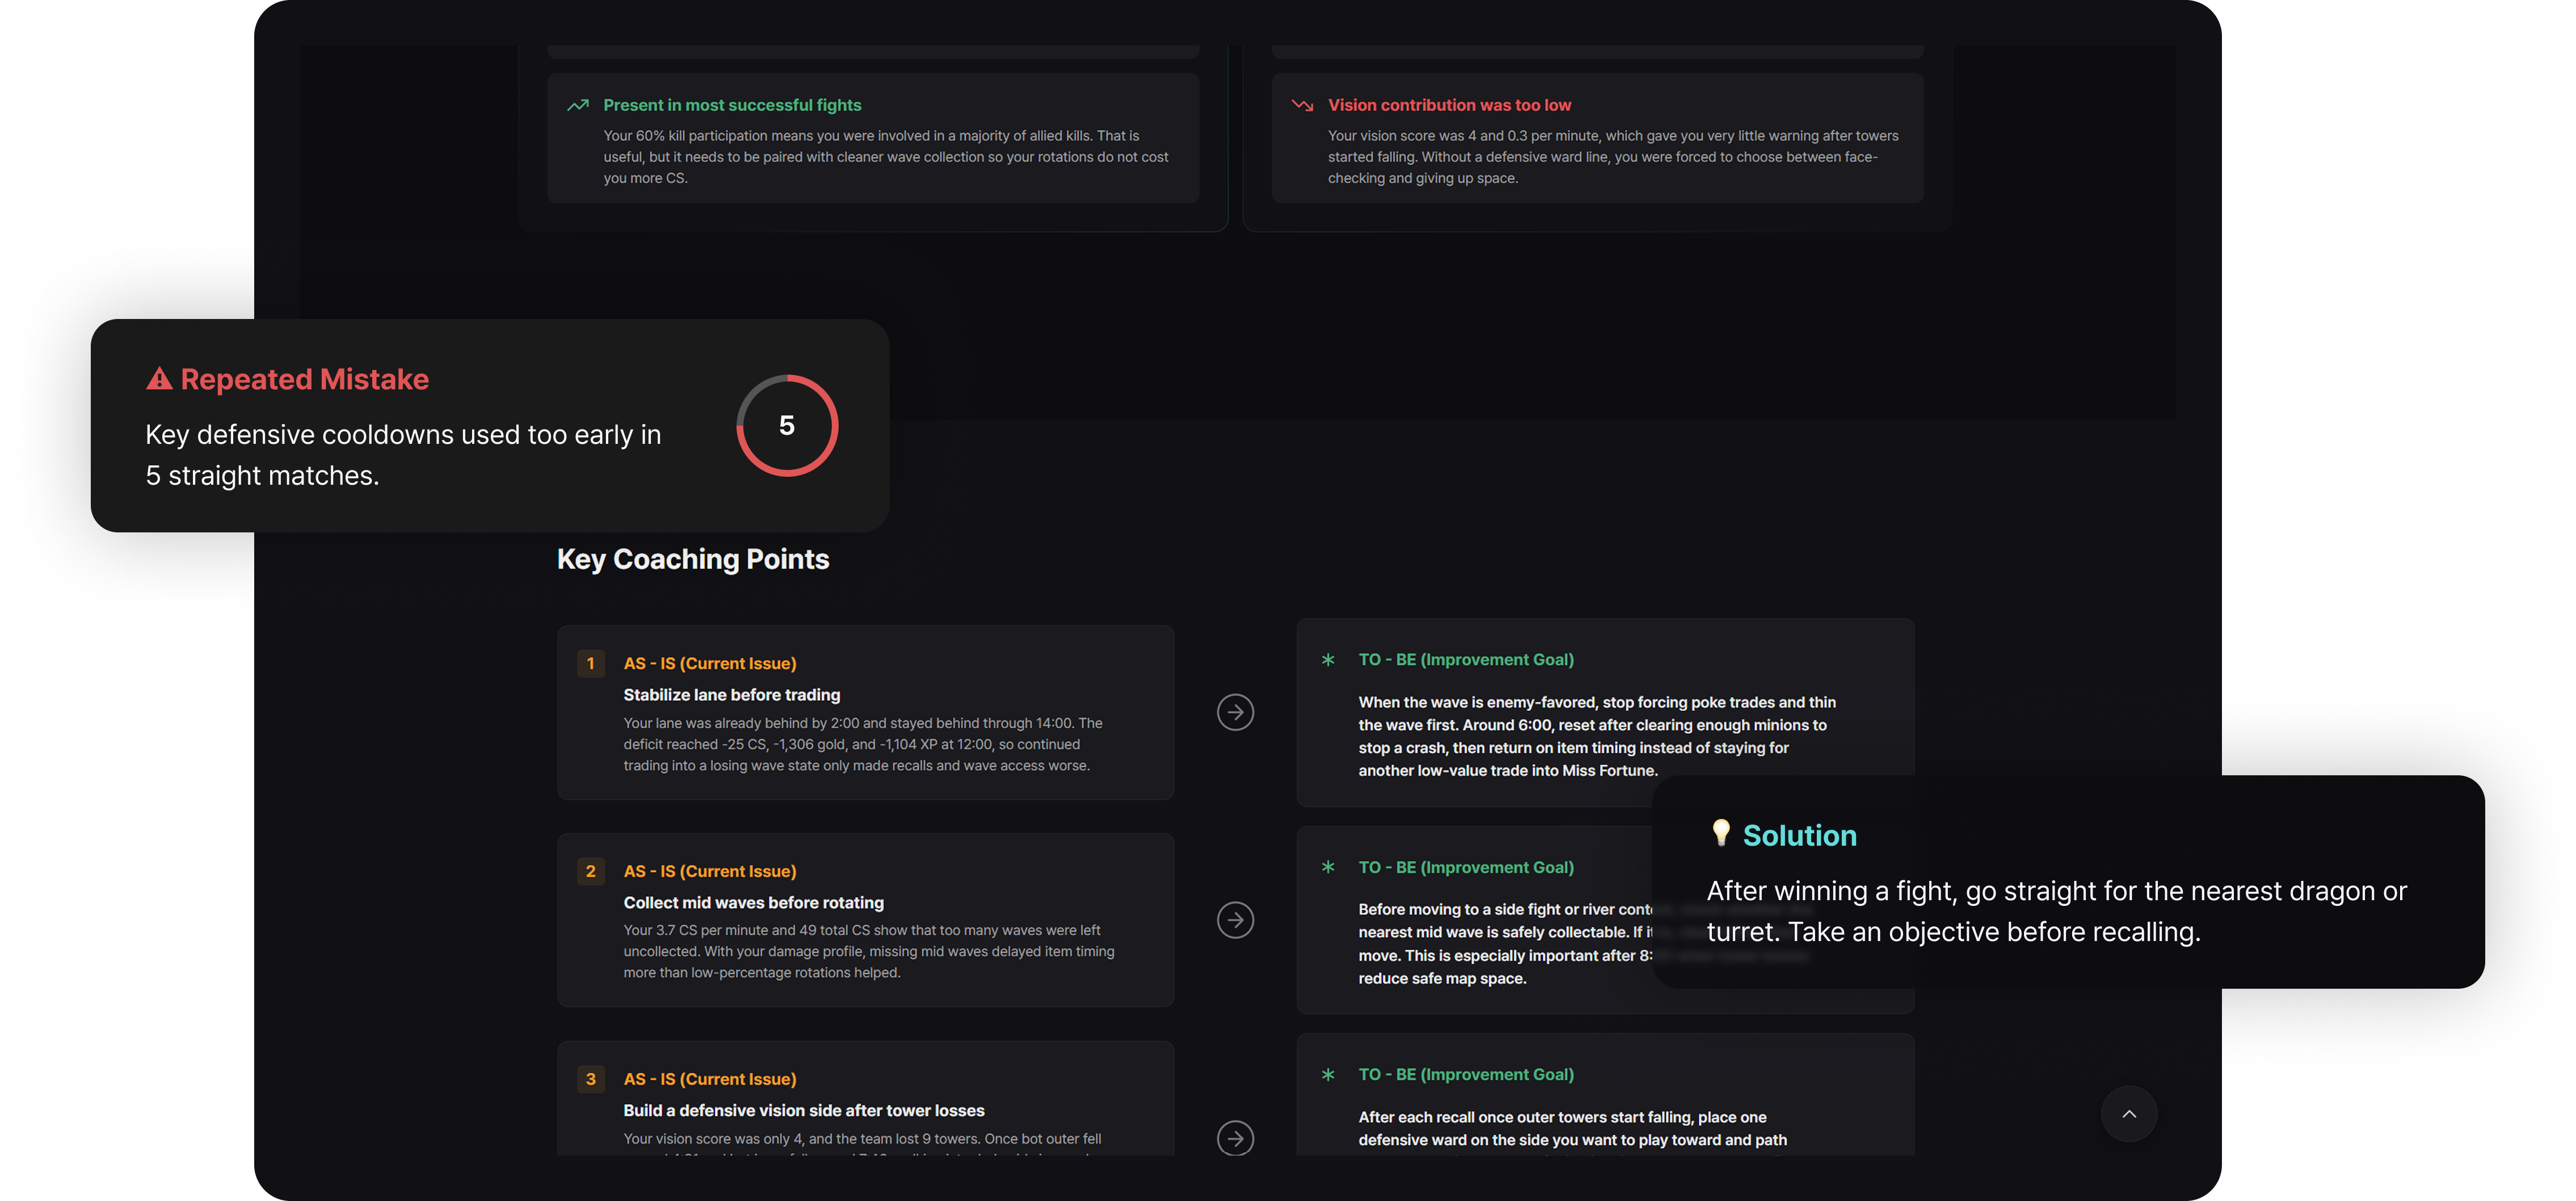
Task: Click 'Key defensive cooldowns used too early' text
Action: click(403, 455)
